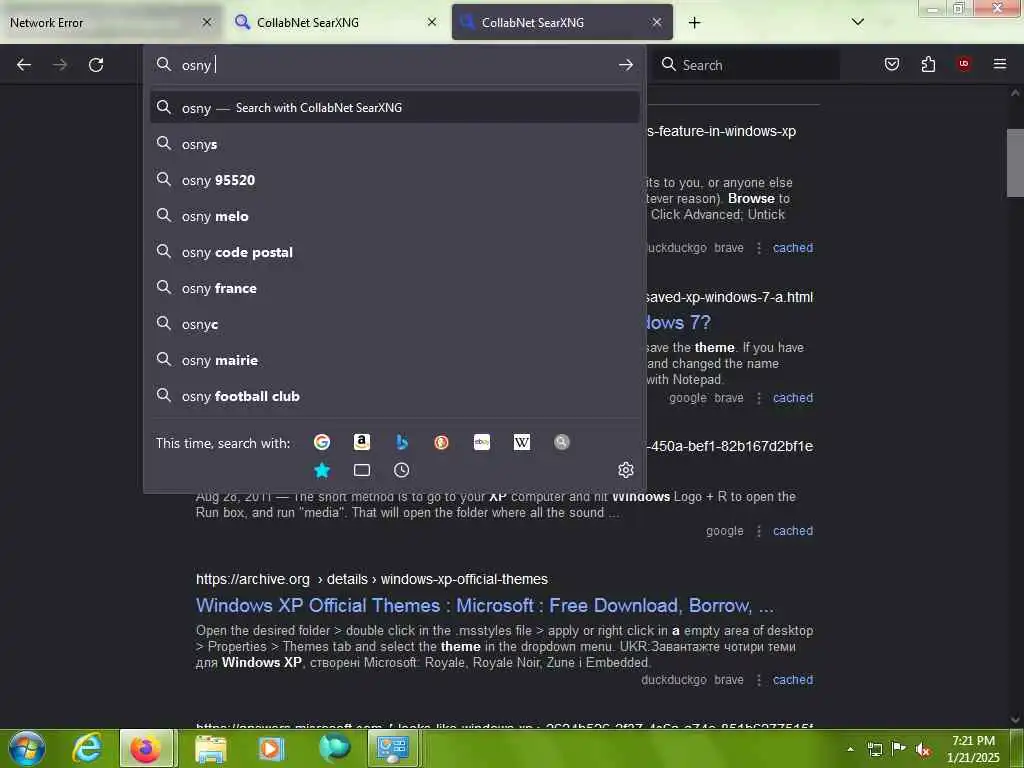This screenshot has width=1024, height=768.
Task: Search this time with Amazon icon
Action: pos(362,443)
